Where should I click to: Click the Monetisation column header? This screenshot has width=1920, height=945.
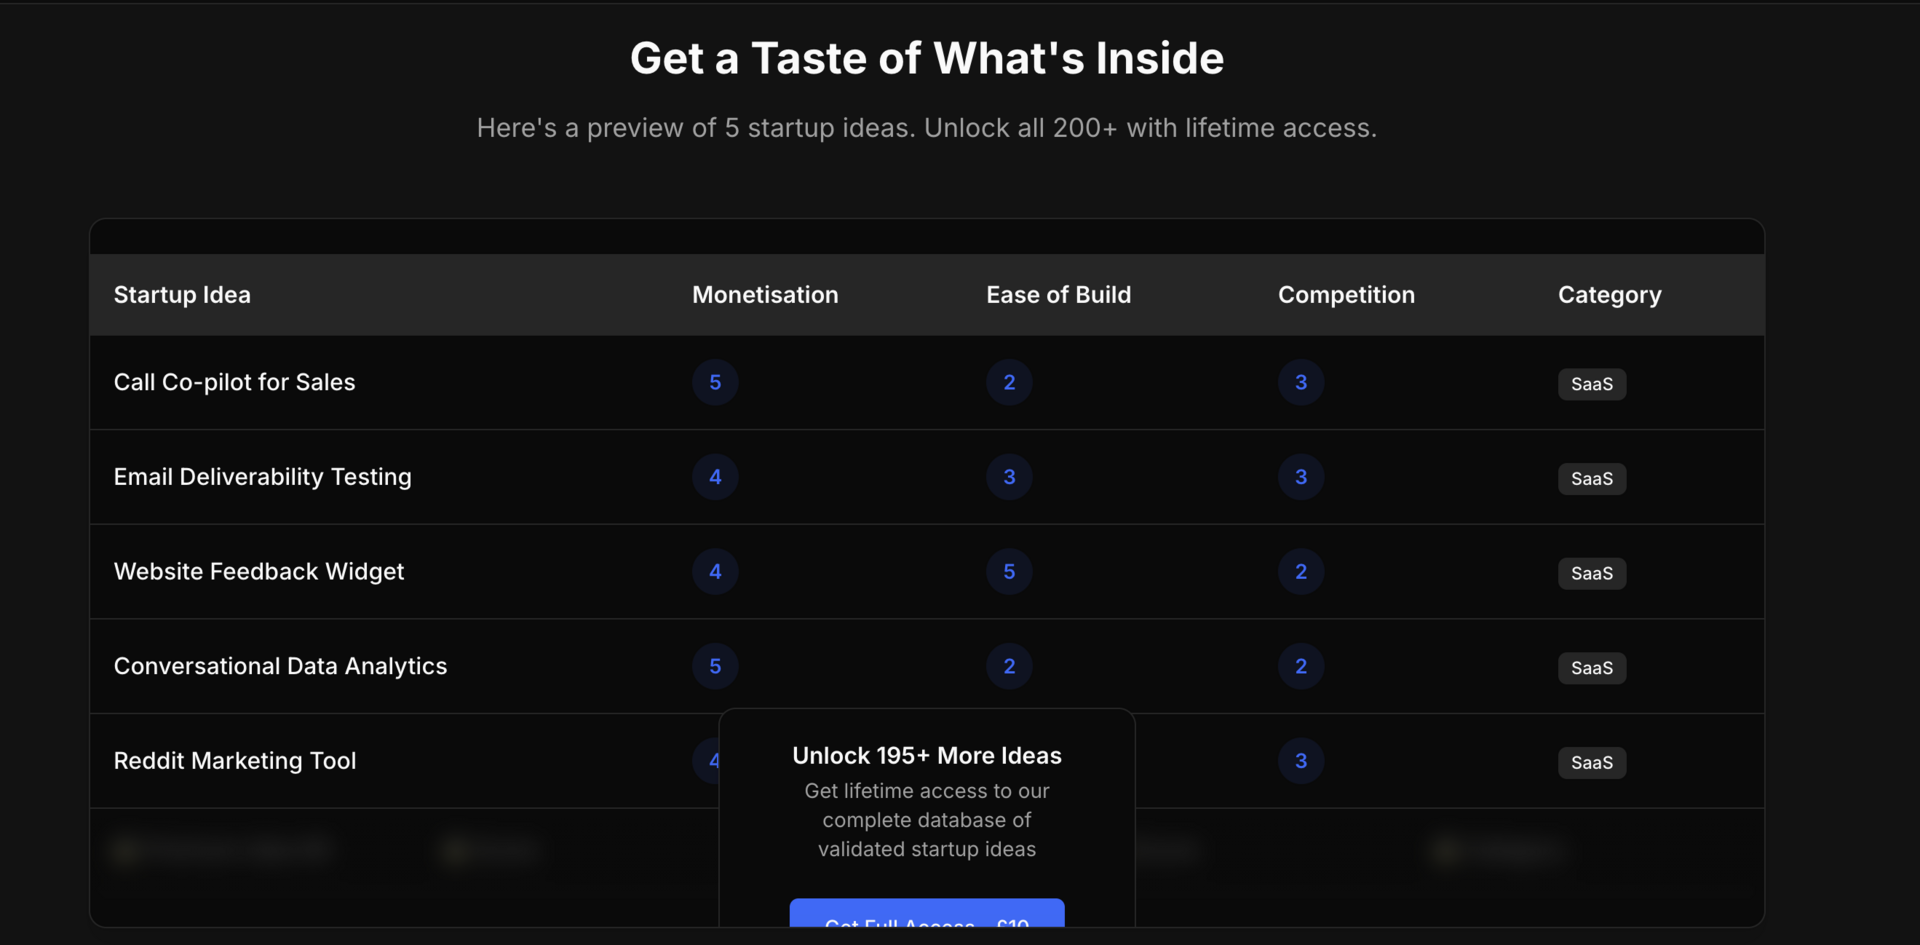pyautogui.click(x=765, y=295)
